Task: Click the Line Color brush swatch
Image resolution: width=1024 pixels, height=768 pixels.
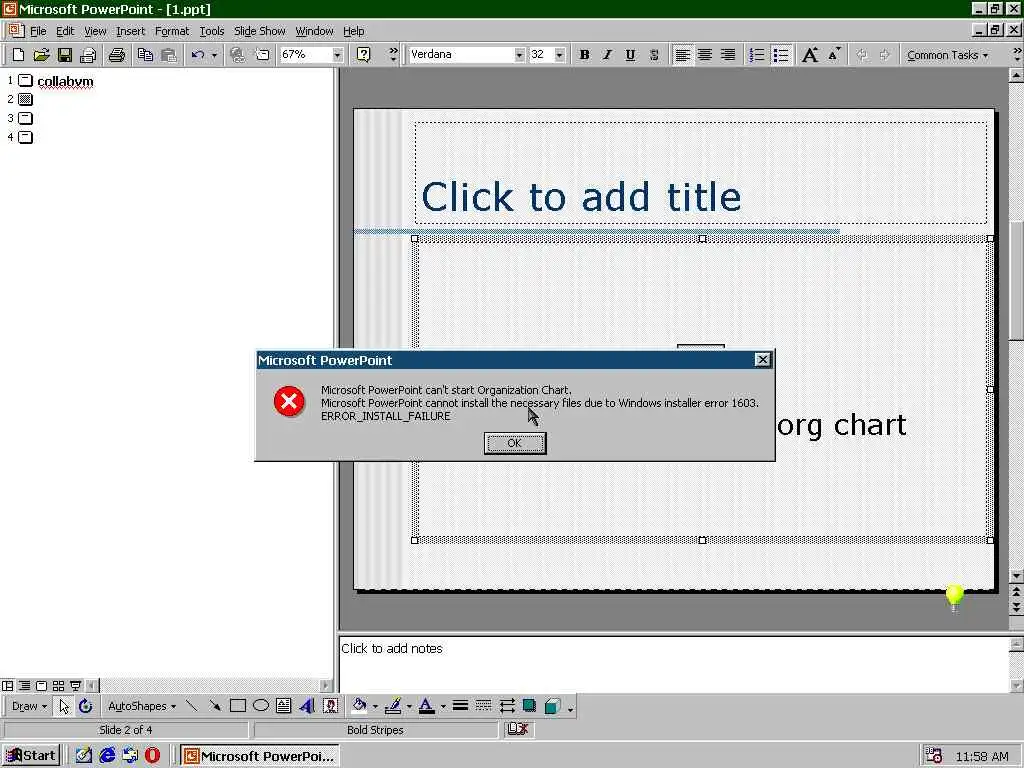Action: (392, 706)
